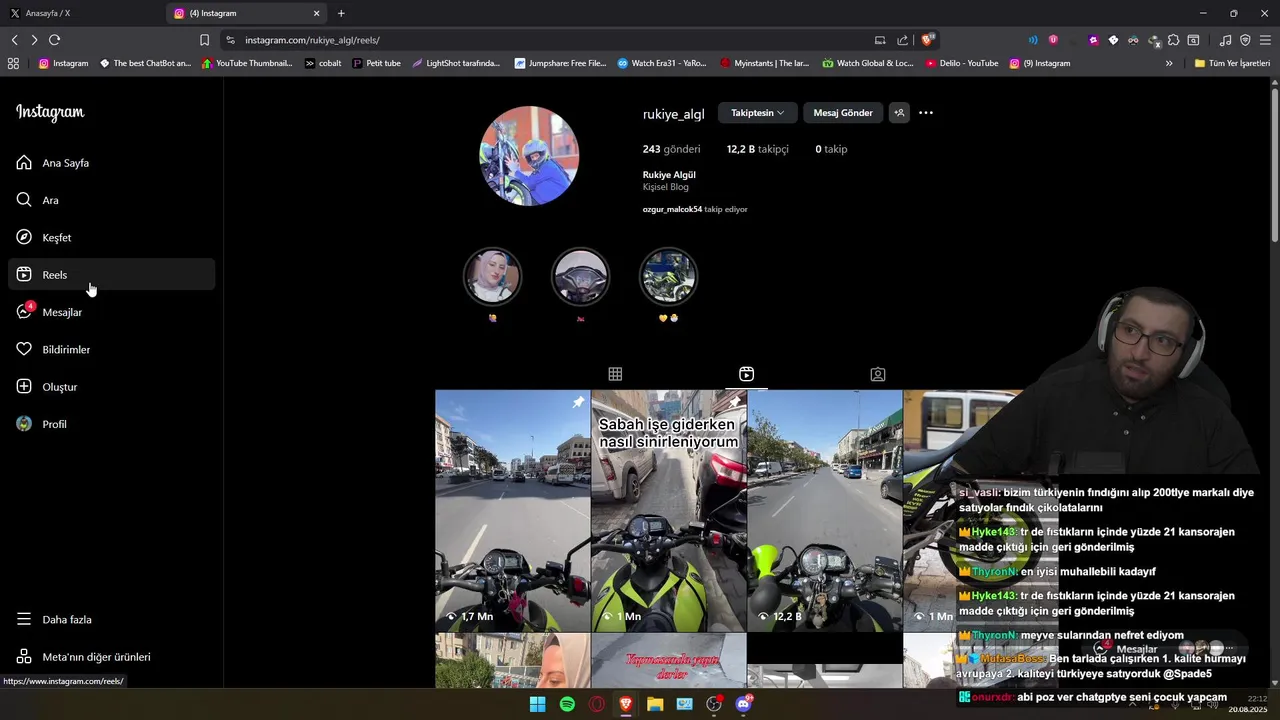Screen dimensions: 1280x720
Task: Open Petit tube bookmark
Action: pos(376,63)
